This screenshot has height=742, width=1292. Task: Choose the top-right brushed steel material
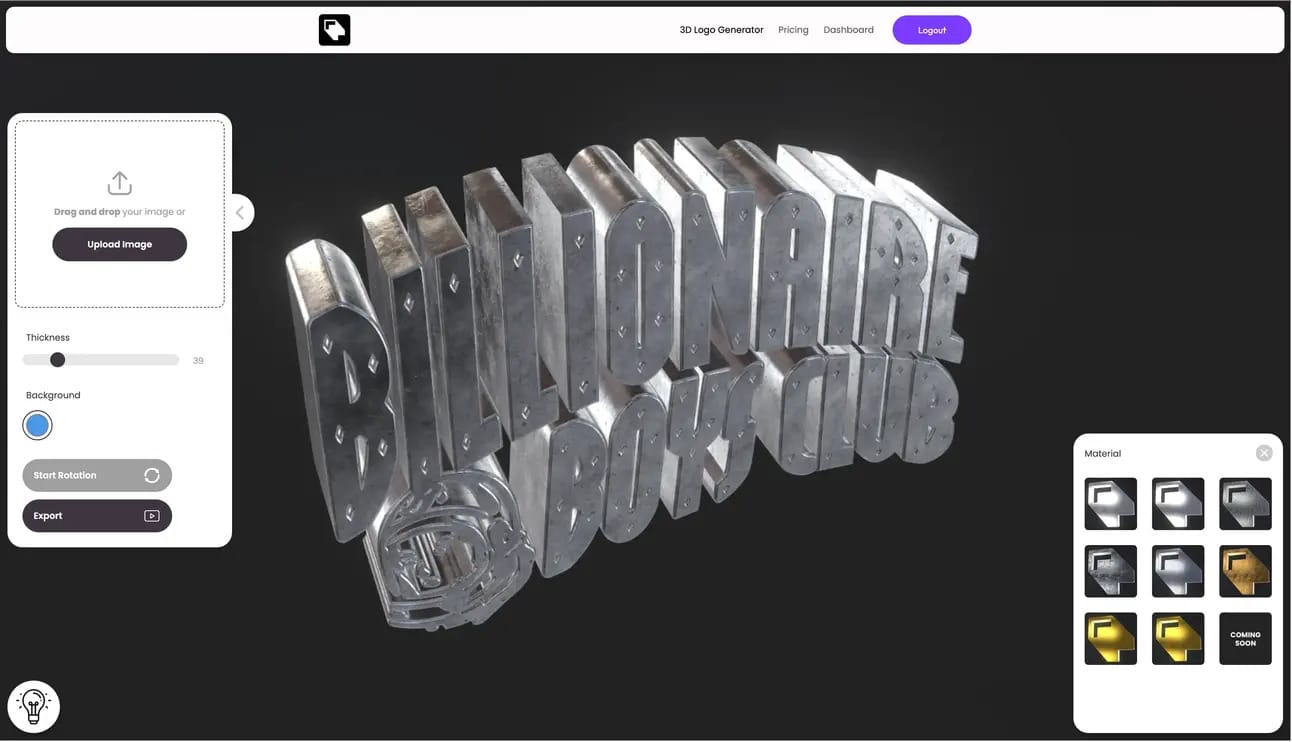click(1245, 503)
